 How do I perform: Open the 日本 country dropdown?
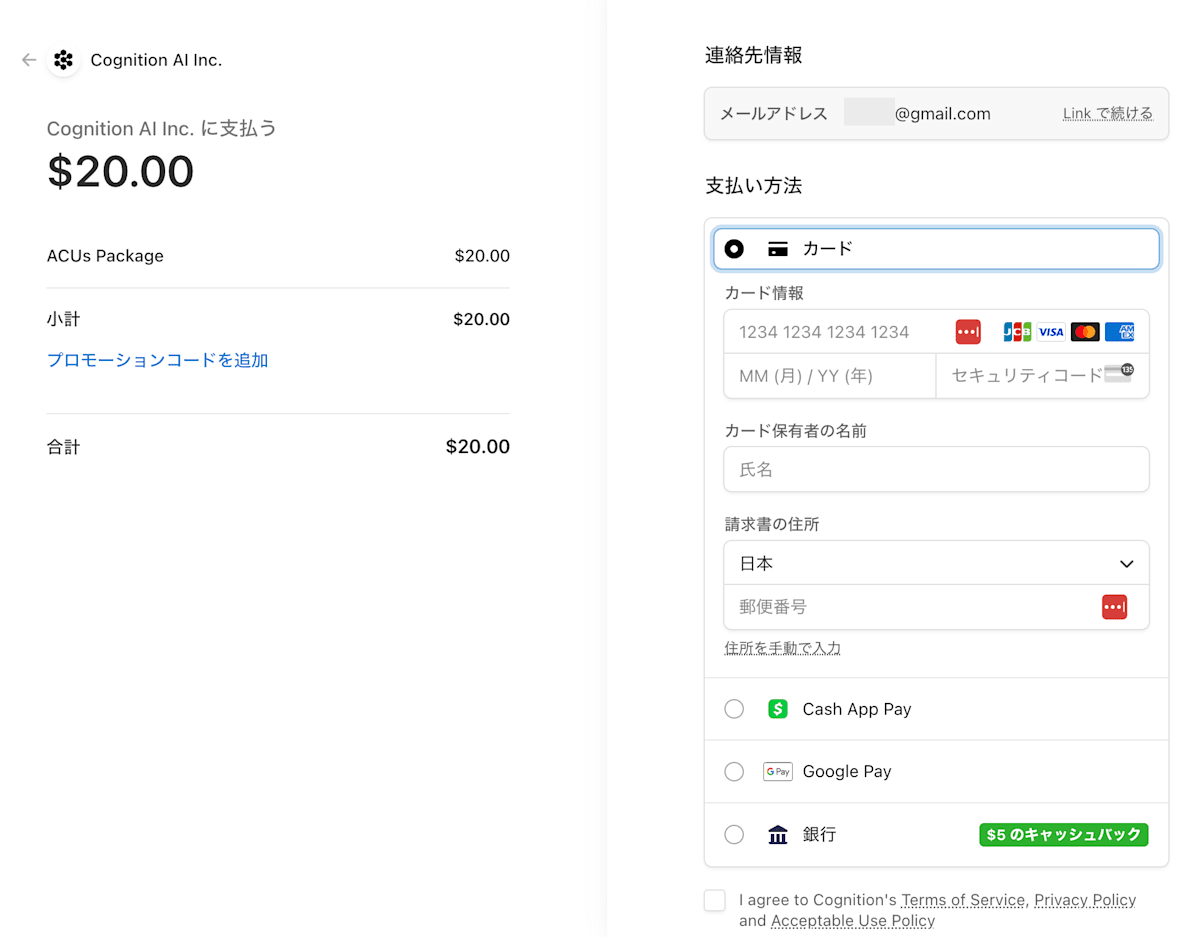pyautogui.click(x=936, y=563)
